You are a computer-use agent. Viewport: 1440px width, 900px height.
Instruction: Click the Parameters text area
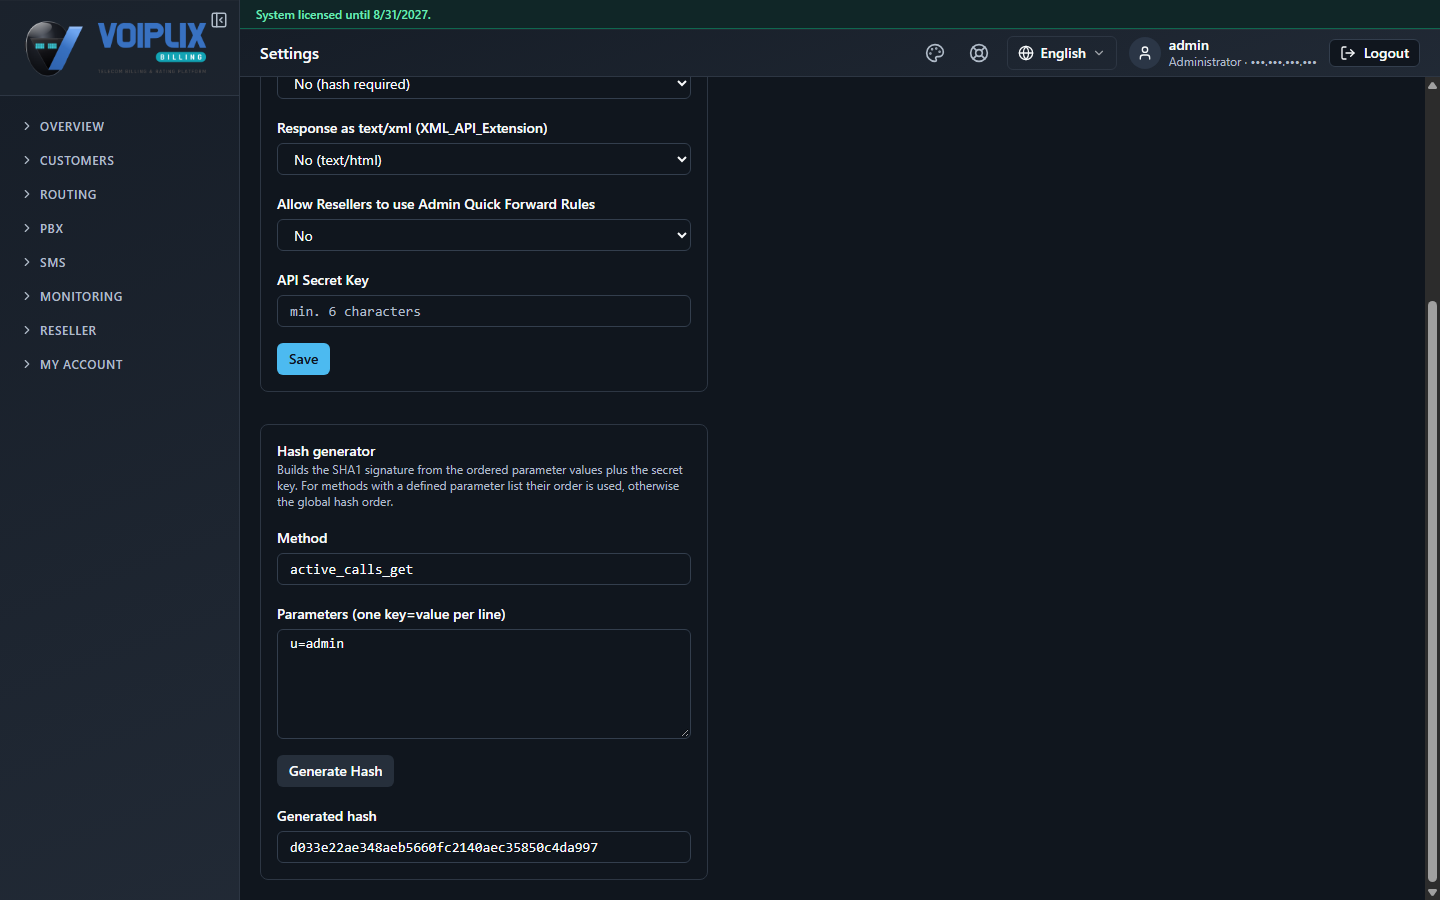click(x=484, y=684)
